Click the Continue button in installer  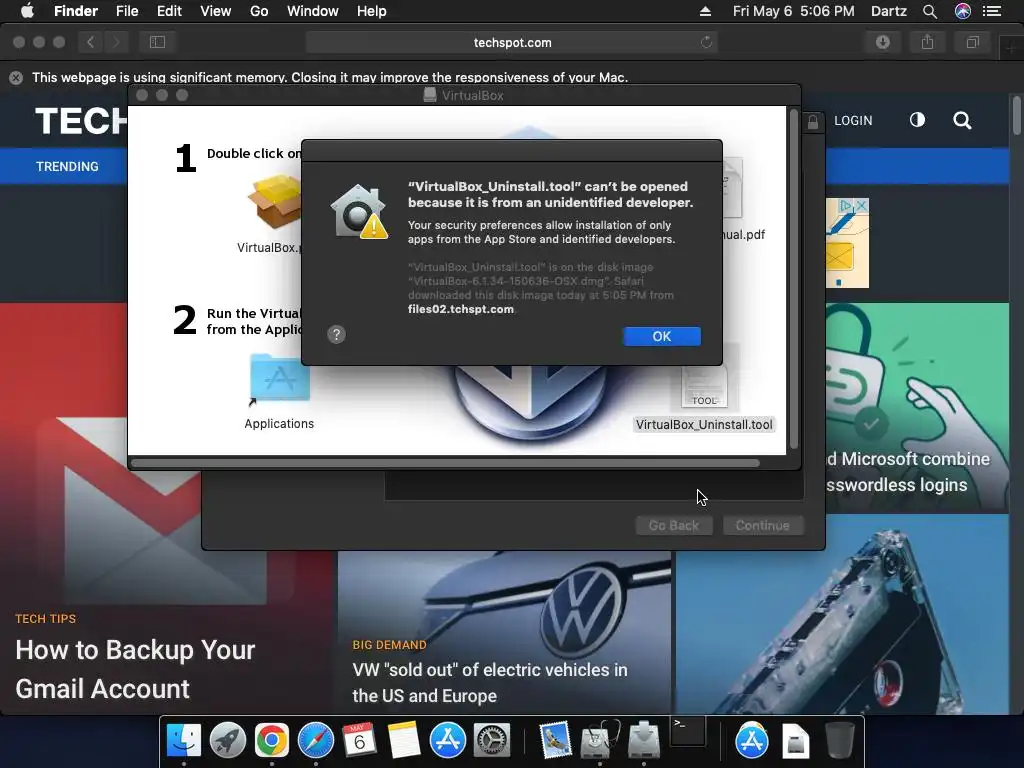763,526
